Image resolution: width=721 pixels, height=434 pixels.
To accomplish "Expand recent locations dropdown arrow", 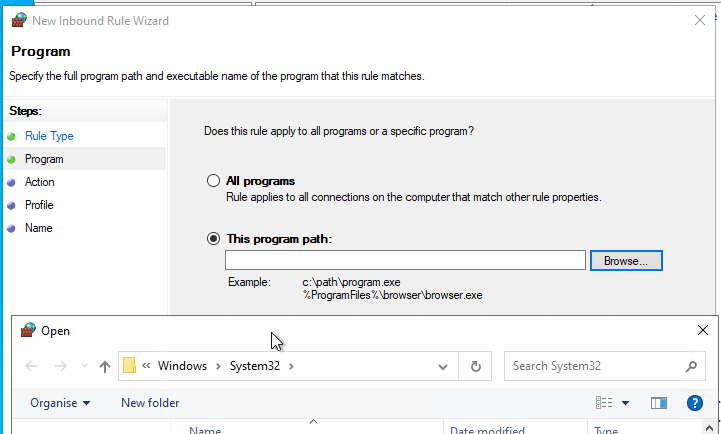I will [x=84, y=366].
